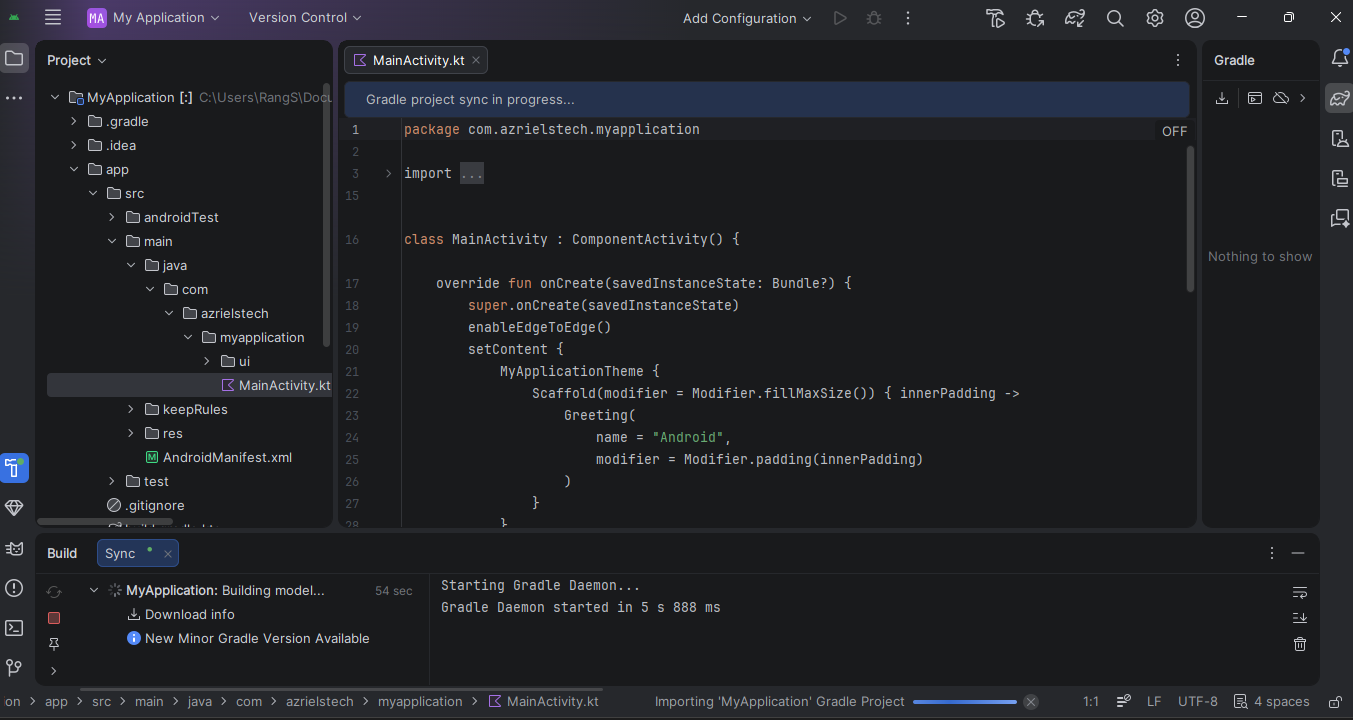Select AndroidManifest.xml in project tree
Viewport: 1353px width, 720px height.
point(218,457)
